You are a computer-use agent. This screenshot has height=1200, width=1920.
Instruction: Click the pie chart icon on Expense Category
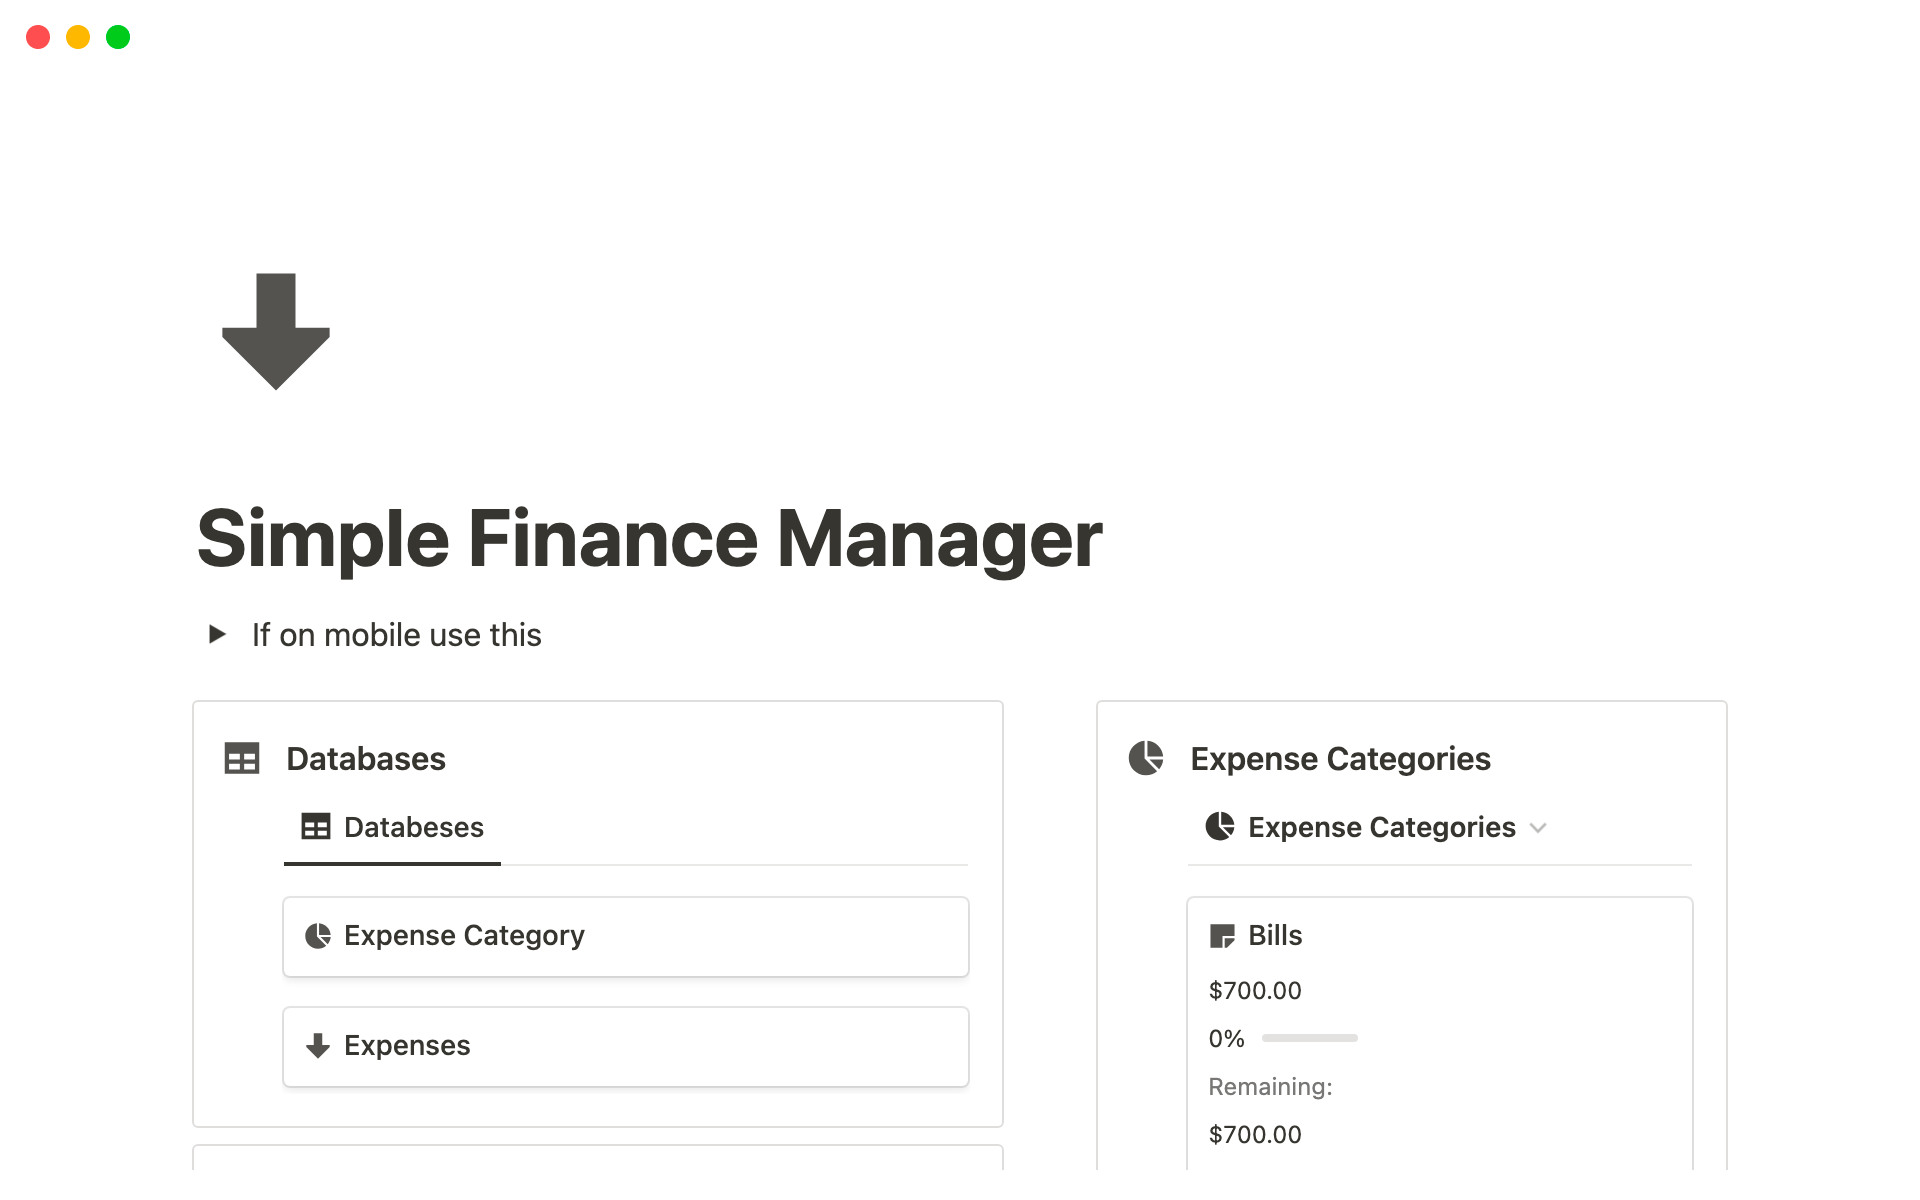pos(317,936)
